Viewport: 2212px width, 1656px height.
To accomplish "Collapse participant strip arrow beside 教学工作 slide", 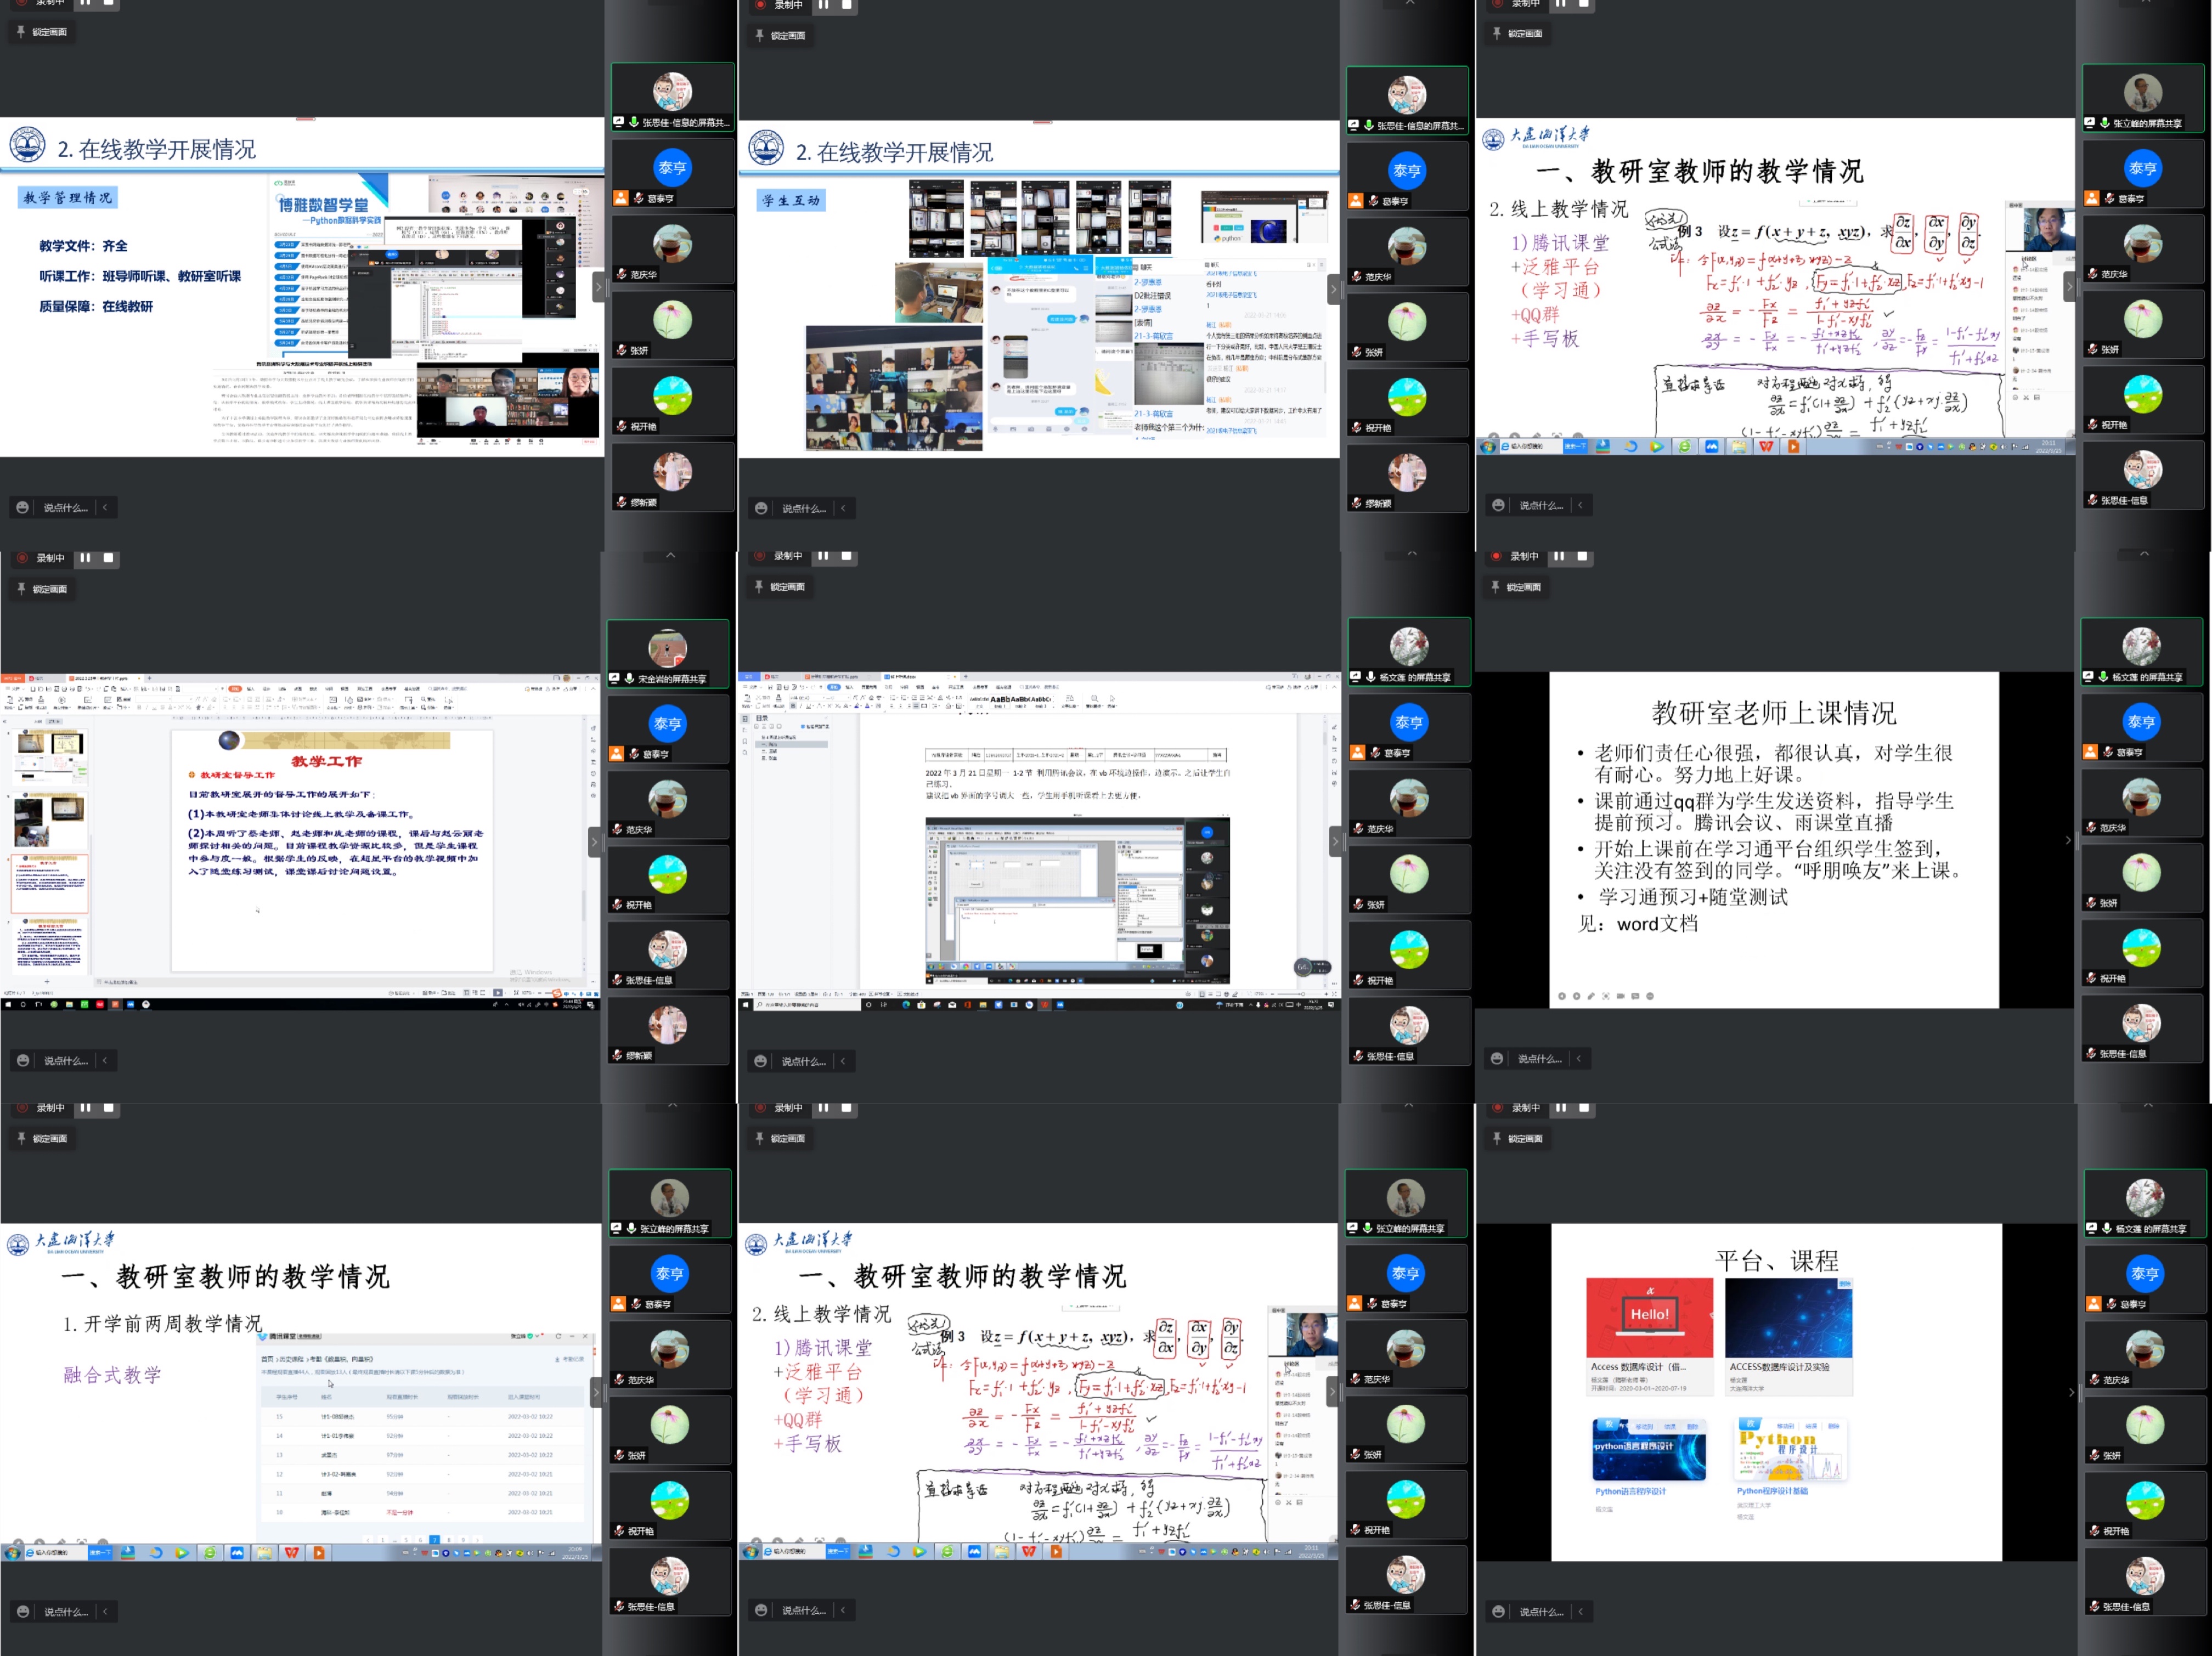I will click(594, 842).
